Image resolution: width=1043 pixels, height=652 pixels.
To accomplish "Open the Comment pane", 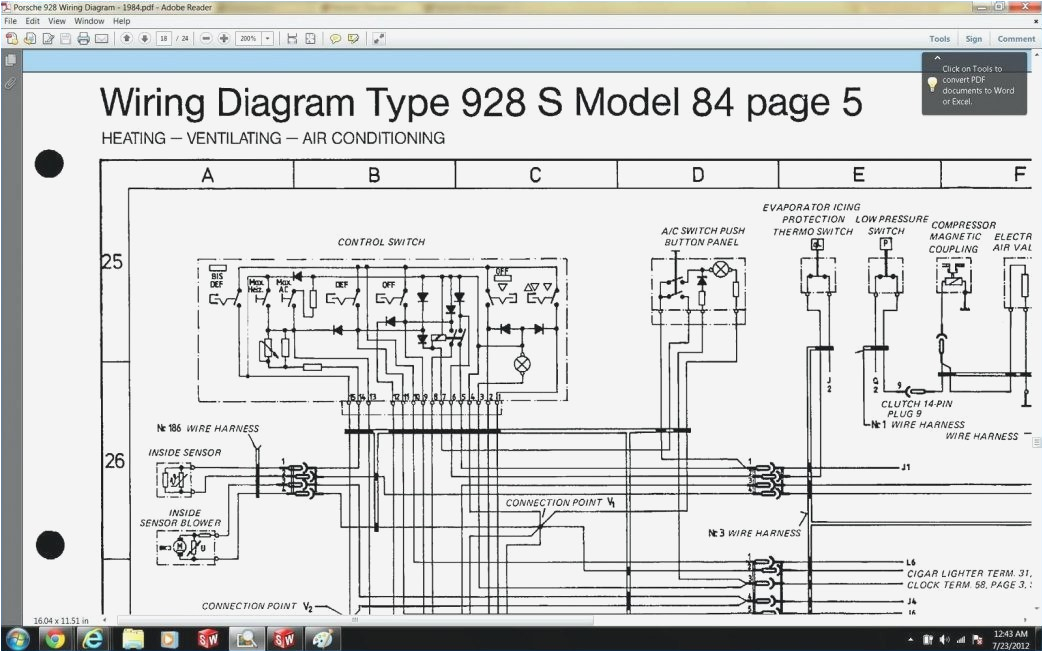I will (1016, 39).
